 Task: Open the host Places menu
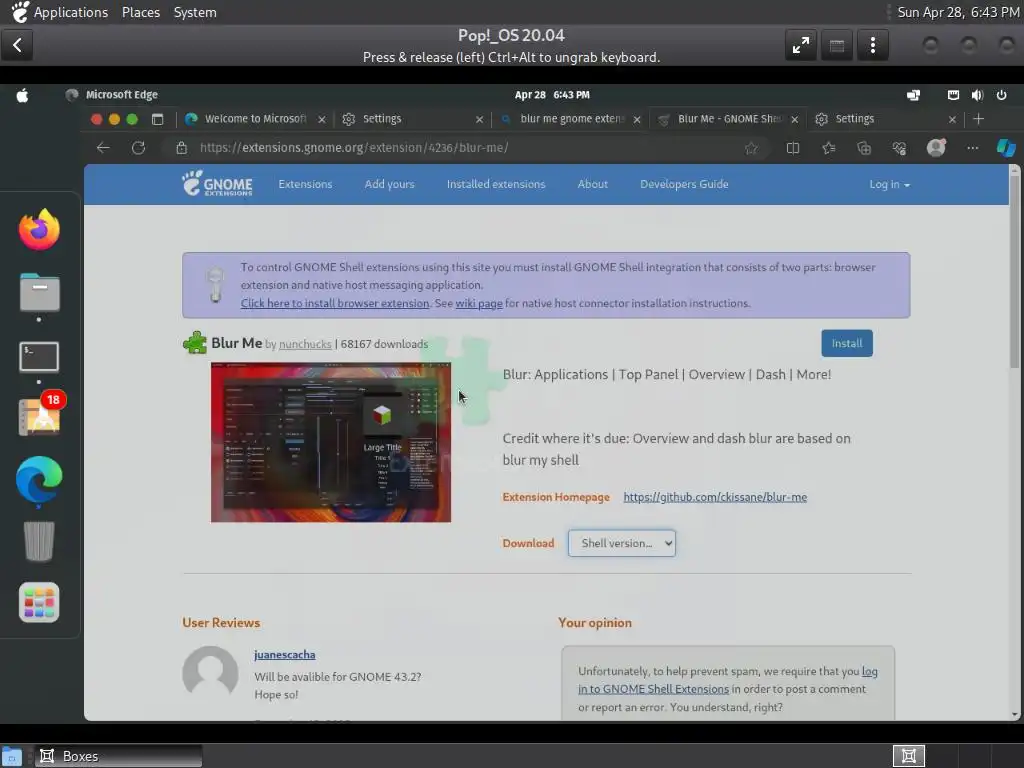[140, 12]
